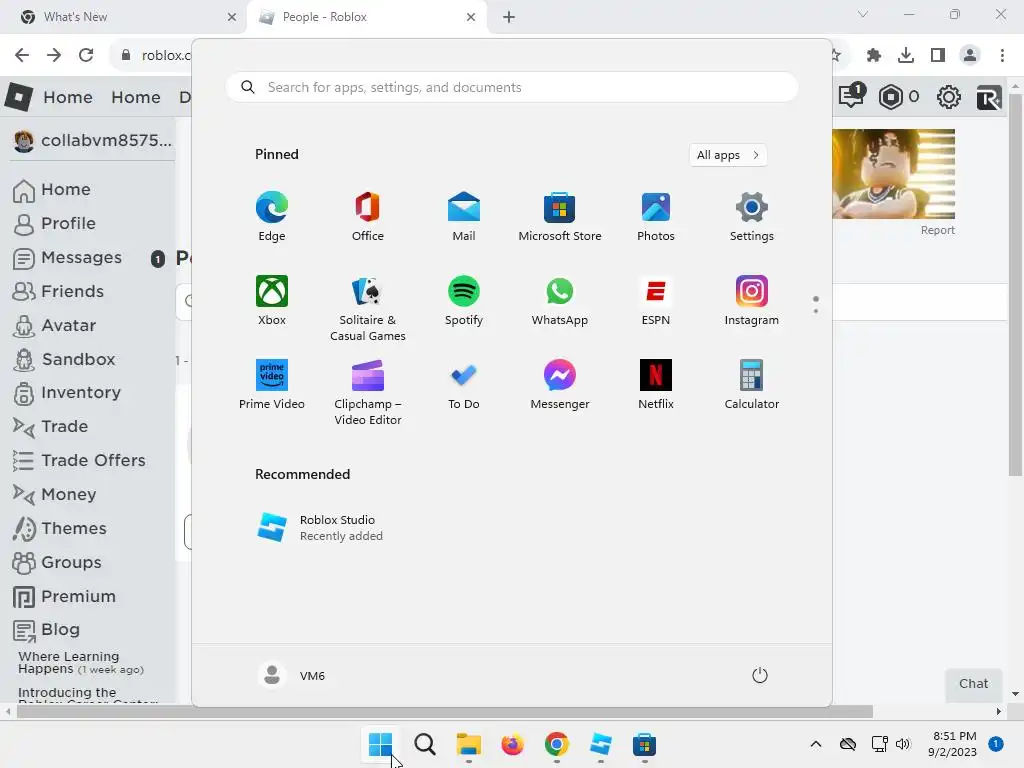Click the Windows Start button on taskbar
Viewport: 1024px width, 768px height.
click(x=380, y=744)
